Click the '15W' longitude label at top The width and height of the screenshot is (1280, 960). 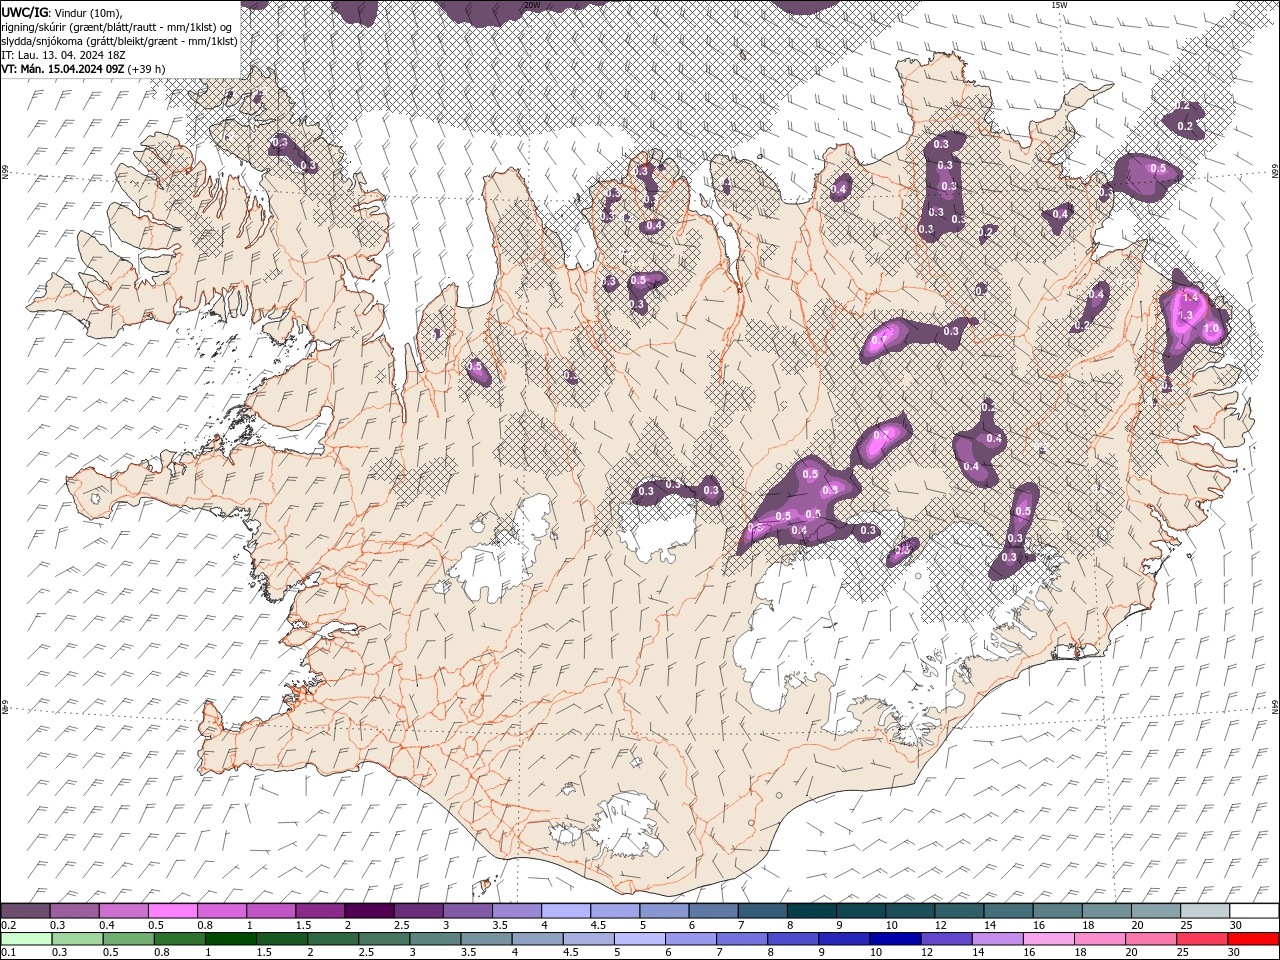1059,5
